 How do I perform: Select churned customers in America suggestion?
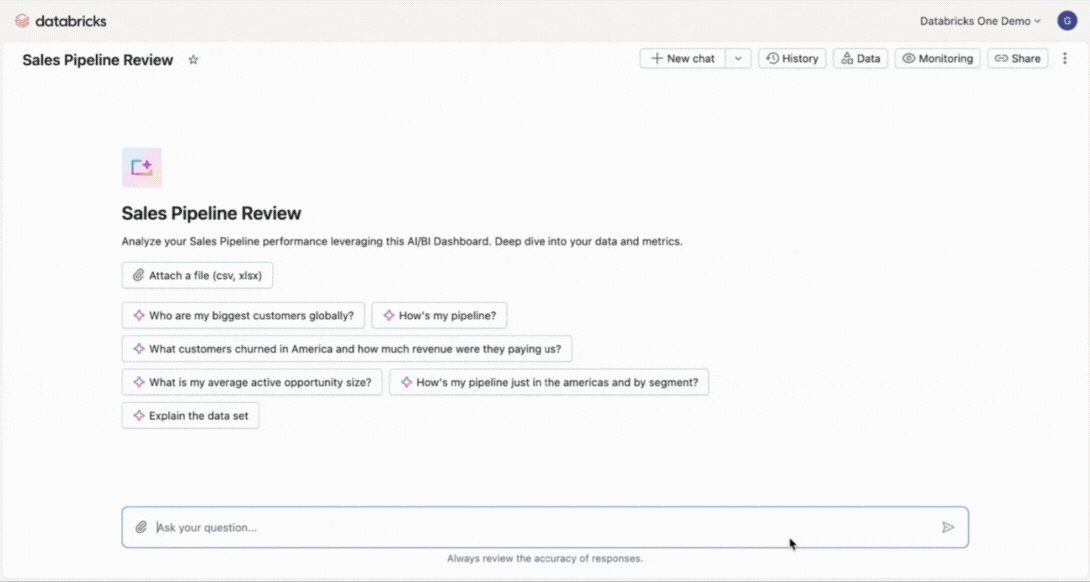coord(347,349)
